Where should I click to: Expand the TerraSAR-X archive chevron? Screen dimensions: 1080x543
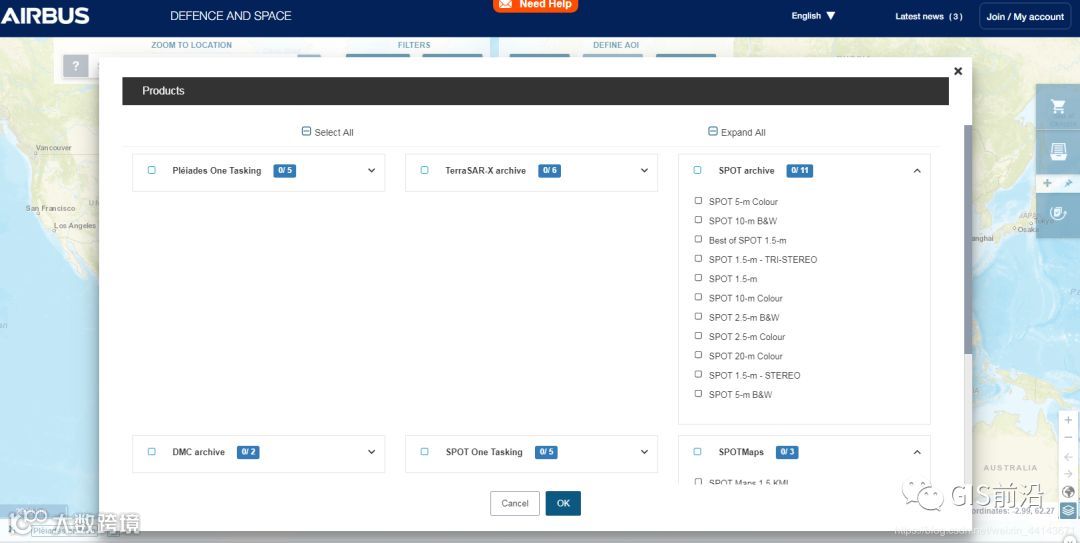[x=644, y=170]
